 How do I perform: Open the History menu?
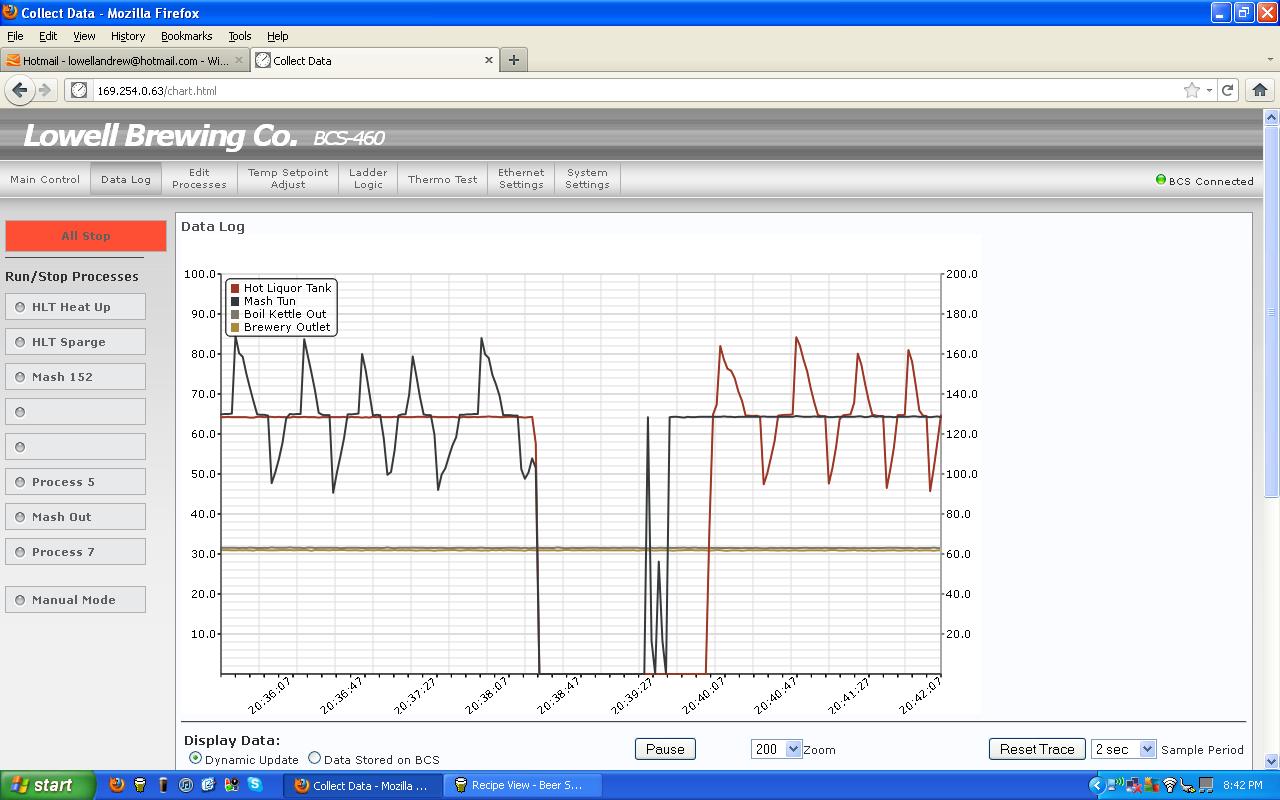click(x=128, y=36)
